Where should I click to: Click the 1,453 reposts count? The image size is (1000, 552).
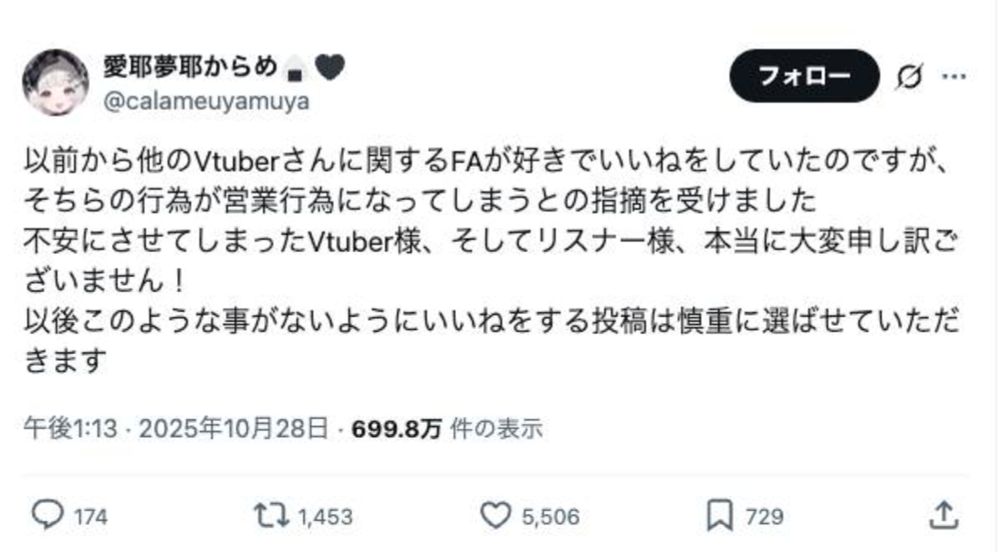click(x=325, y=516)
